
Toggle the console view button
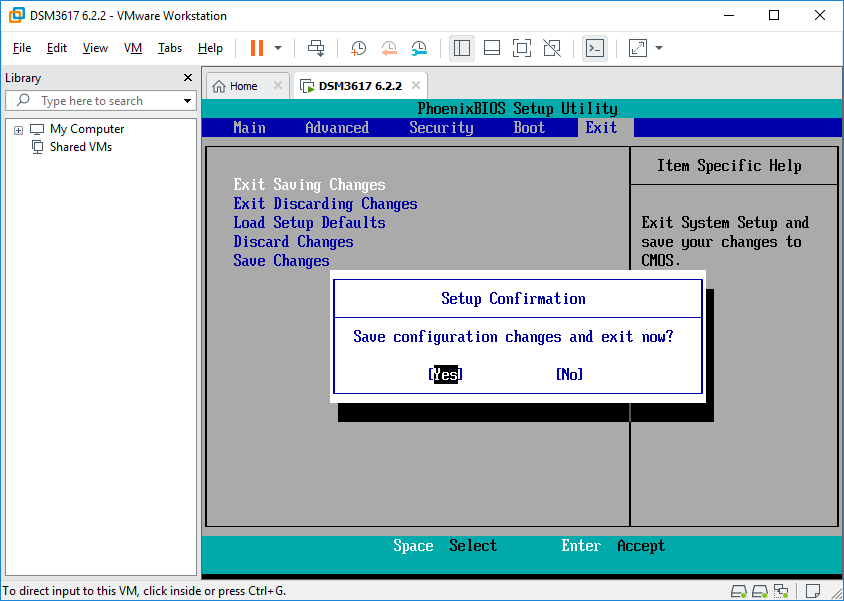click(x=595, y=48)
